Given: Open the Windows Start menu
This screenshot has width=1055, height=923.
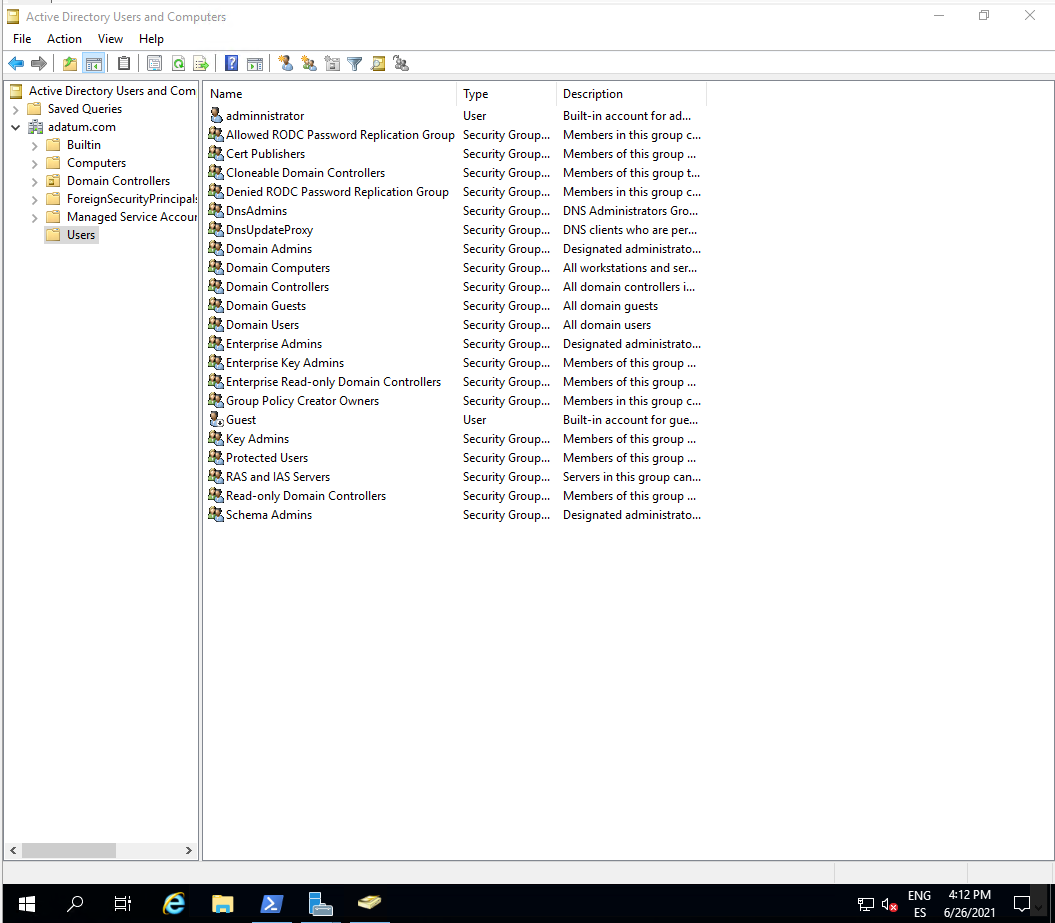Looking at the screenshot, I should [x=26, y=903].
